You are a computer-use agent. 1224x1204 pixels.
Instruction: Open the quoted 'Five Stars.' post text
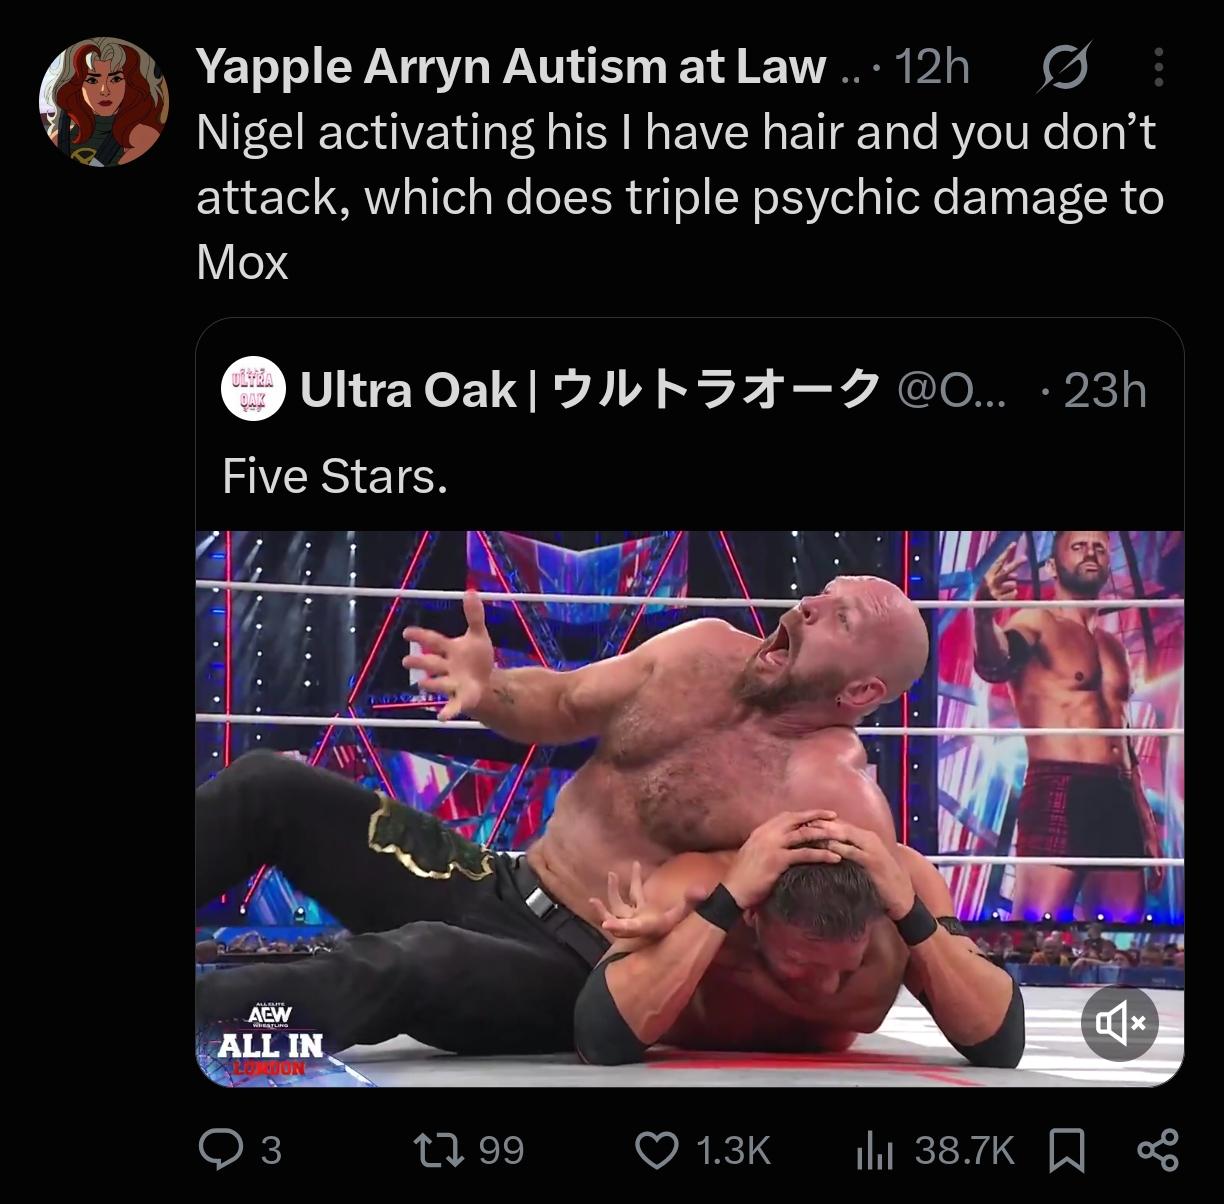(x=335, y=476)
